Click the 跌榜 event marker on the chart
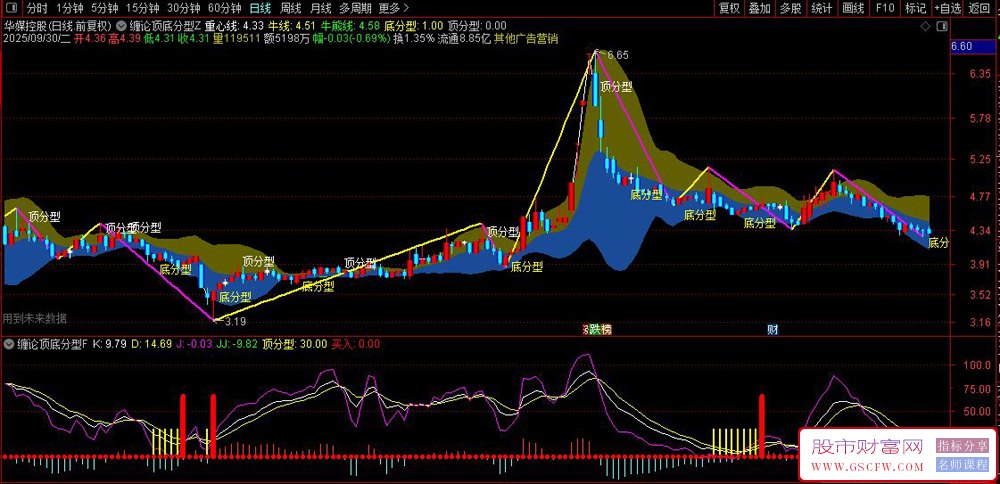The image size is (1000, 484). pos(598,329)
